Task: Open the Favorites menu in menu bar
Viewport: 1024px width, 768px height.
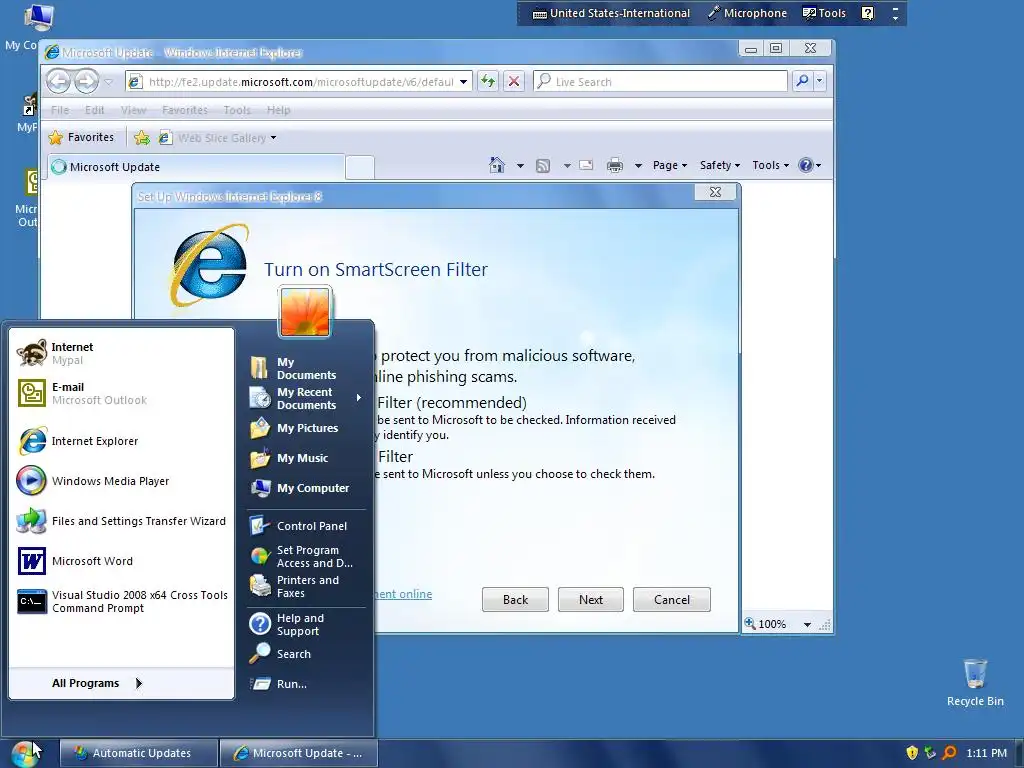Action: pyautogui.click(x=185, y=110)
